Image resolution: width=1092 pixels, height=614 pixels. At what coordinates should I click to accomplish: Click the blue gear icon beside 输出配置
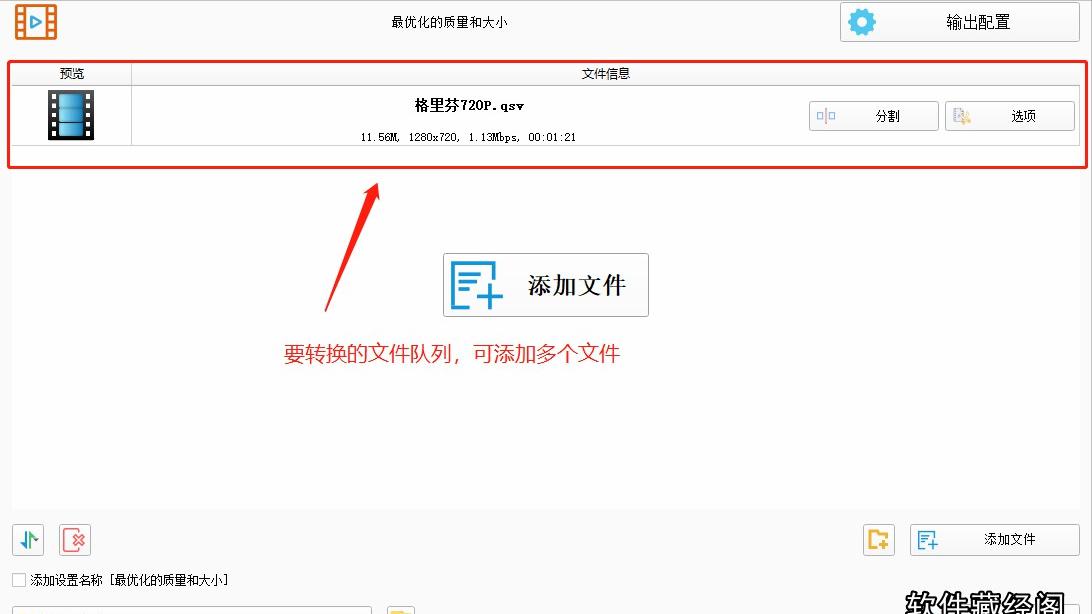861,20
